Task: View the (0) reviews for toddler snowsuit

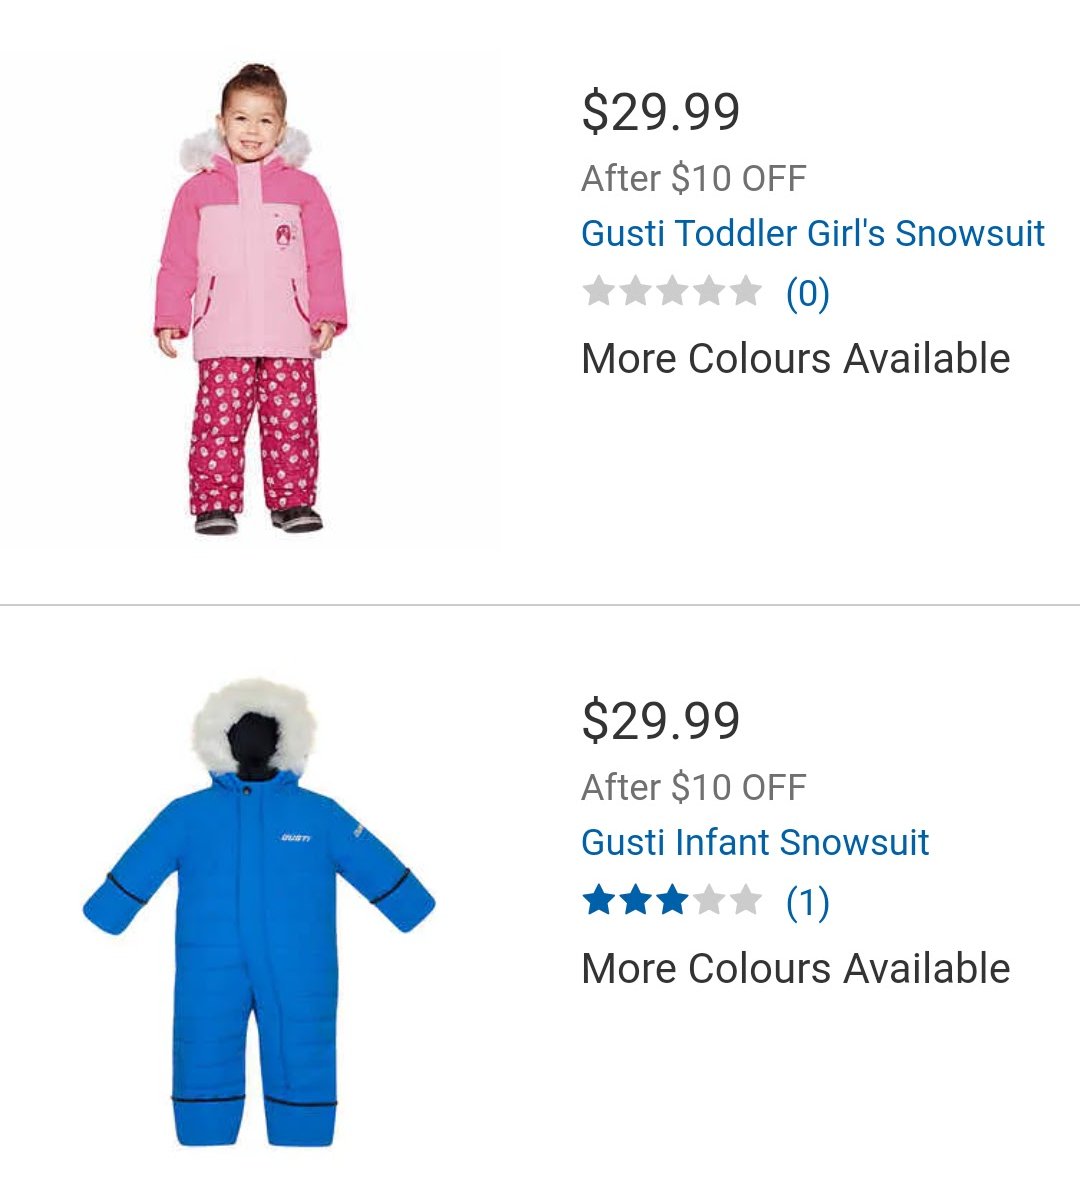Action: (807, 293)
